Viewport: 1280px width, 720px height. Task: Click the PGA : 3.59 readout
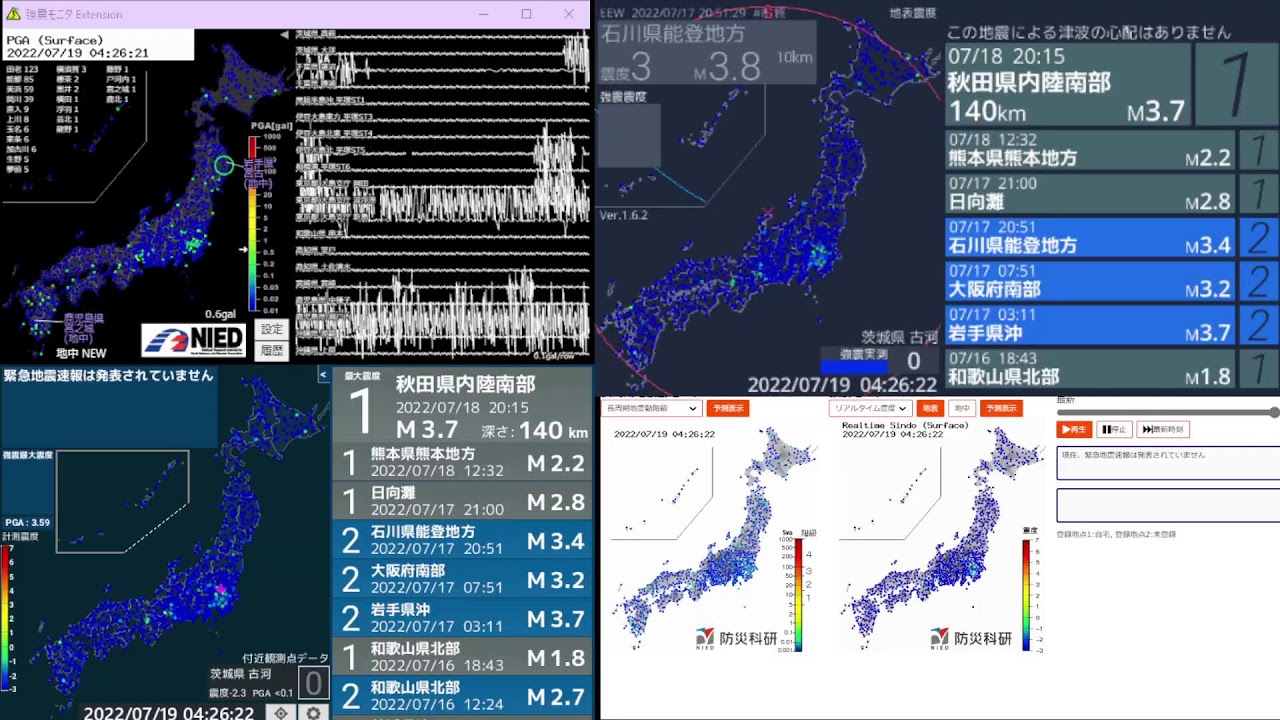coord(27,522)
